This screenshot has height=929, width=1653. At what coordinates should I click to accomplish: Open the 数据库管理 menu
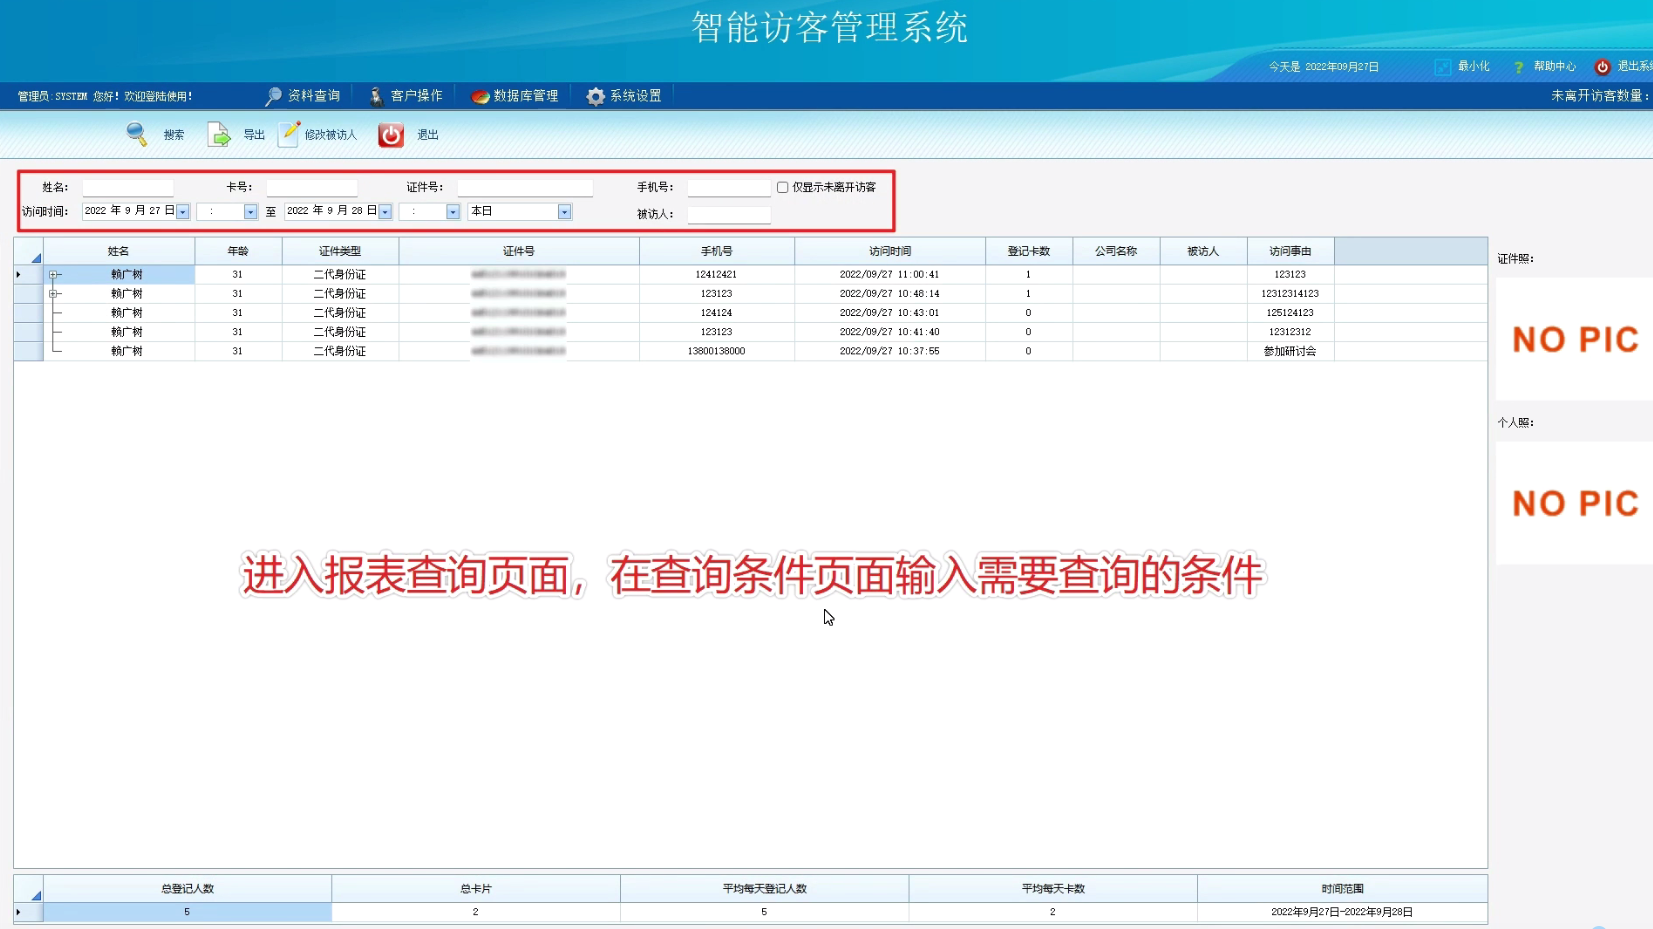[x=515, y=96]
